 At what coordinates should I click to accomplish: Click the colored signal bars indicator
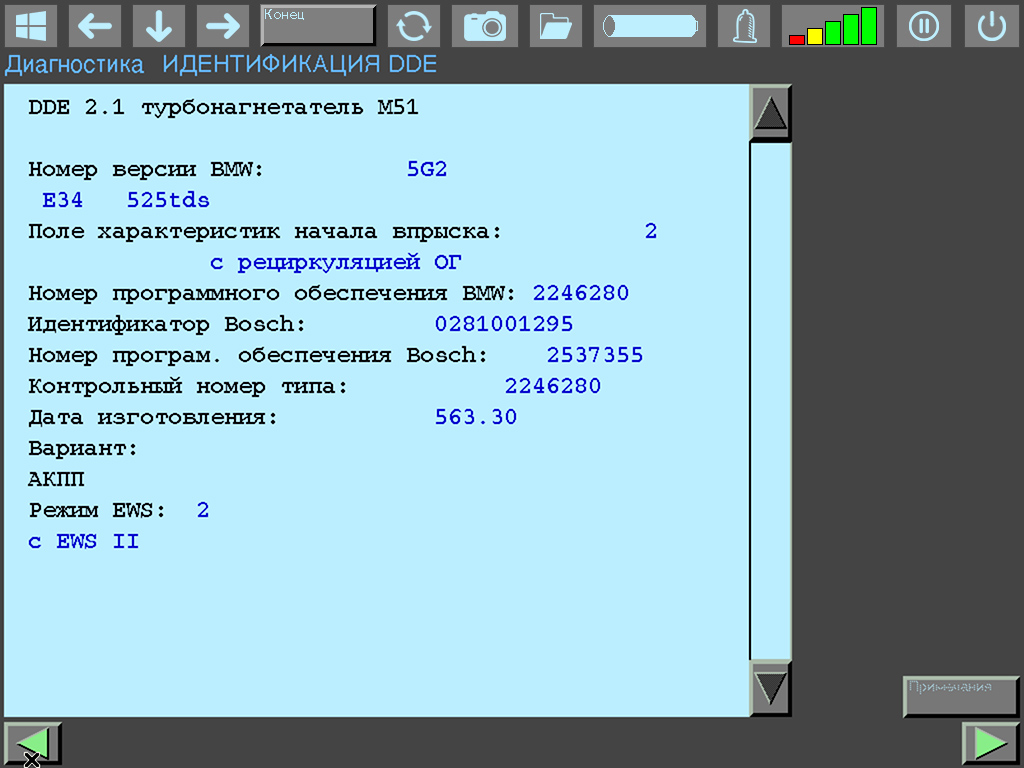pyautogui.click(x=833, y=26)
